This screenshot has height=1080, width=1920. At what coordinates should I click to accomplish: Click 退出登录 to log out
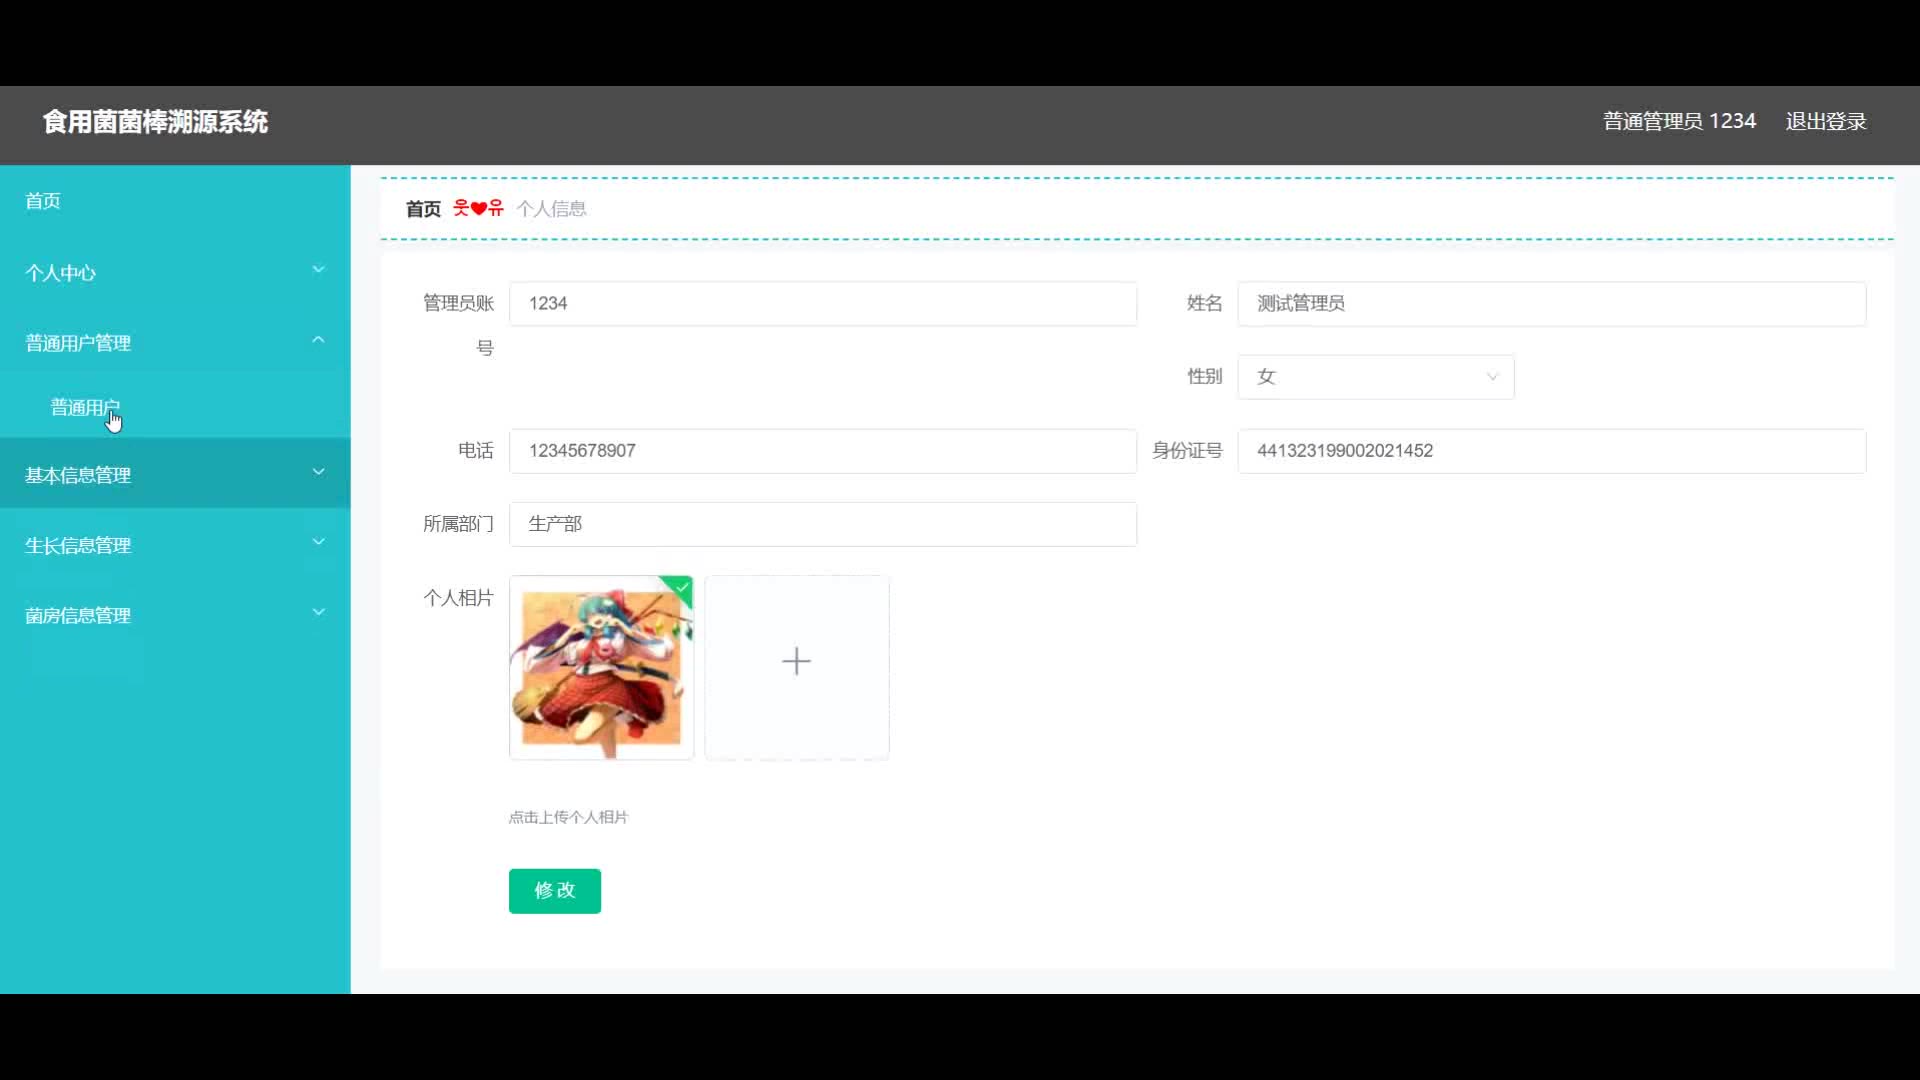pos(1826,121)
